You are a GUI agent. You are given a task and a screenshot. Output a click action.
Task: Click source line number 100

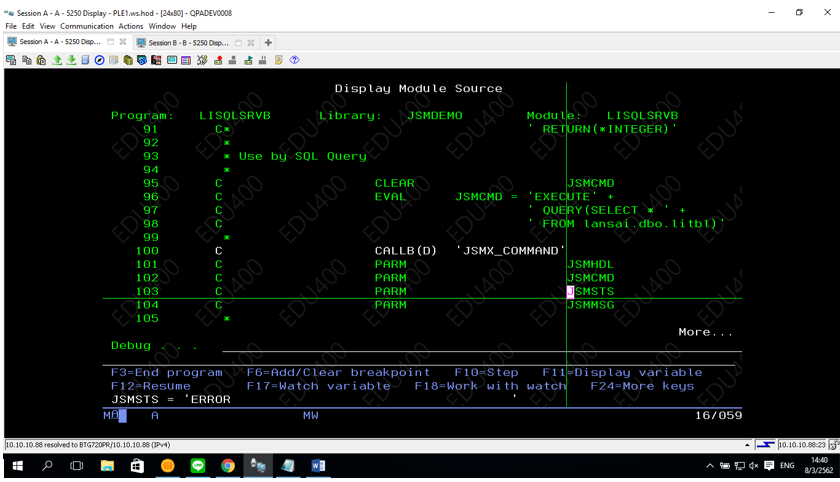pos(147,251)
